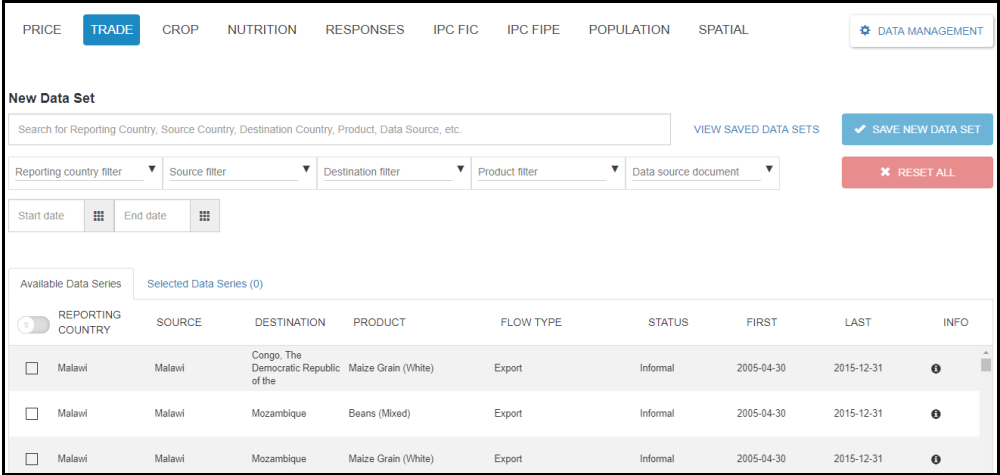1000x475 pixels.
Task: Toggle the select-all switch in table header
Action: (33, 324)
